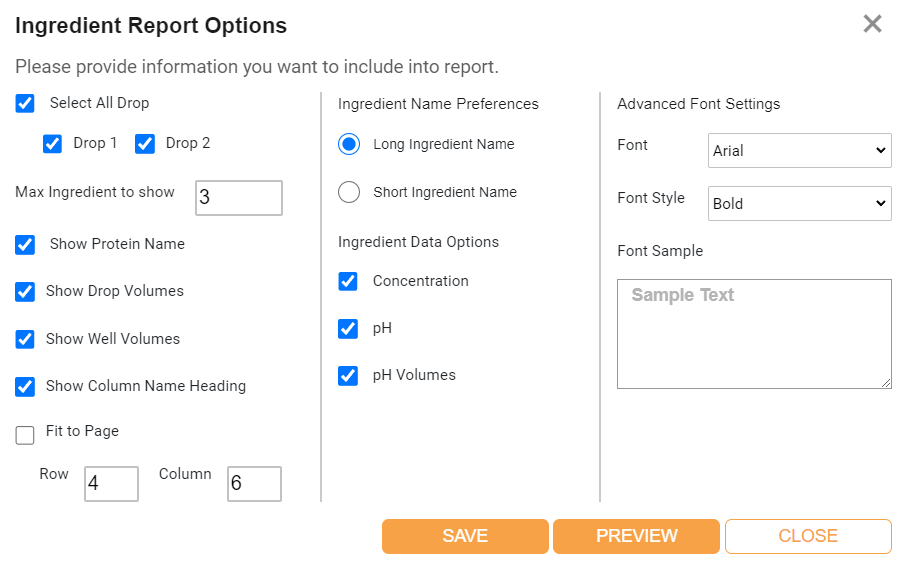
Task: Click the Max Ingredient to show field
Action: tap(238, 198)
